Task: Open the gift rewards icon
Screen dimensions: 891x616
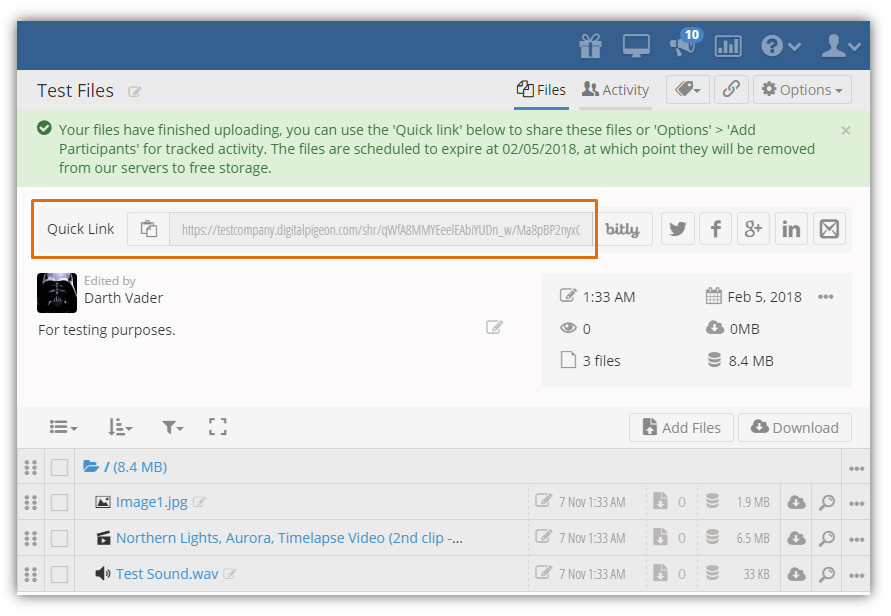Action: [x=590, y=45]
